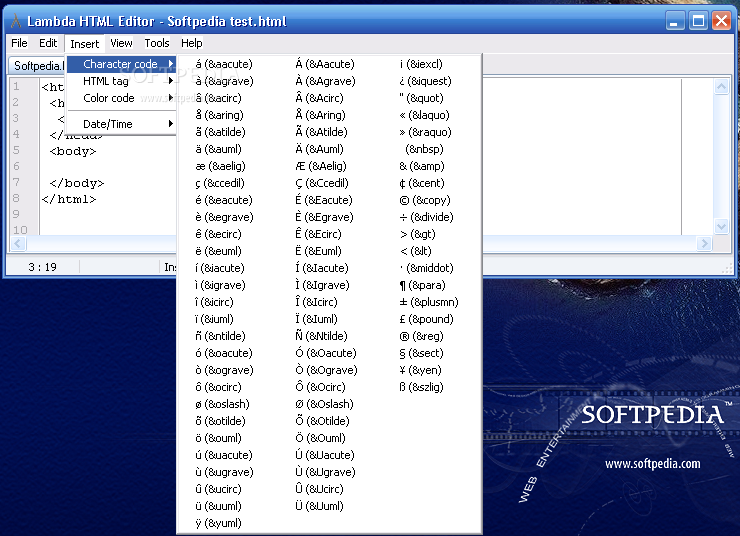The width and height of the screenshot is (740, 536).
Task: Insert the ± (&plusmn) character
Action: point(429,302)
